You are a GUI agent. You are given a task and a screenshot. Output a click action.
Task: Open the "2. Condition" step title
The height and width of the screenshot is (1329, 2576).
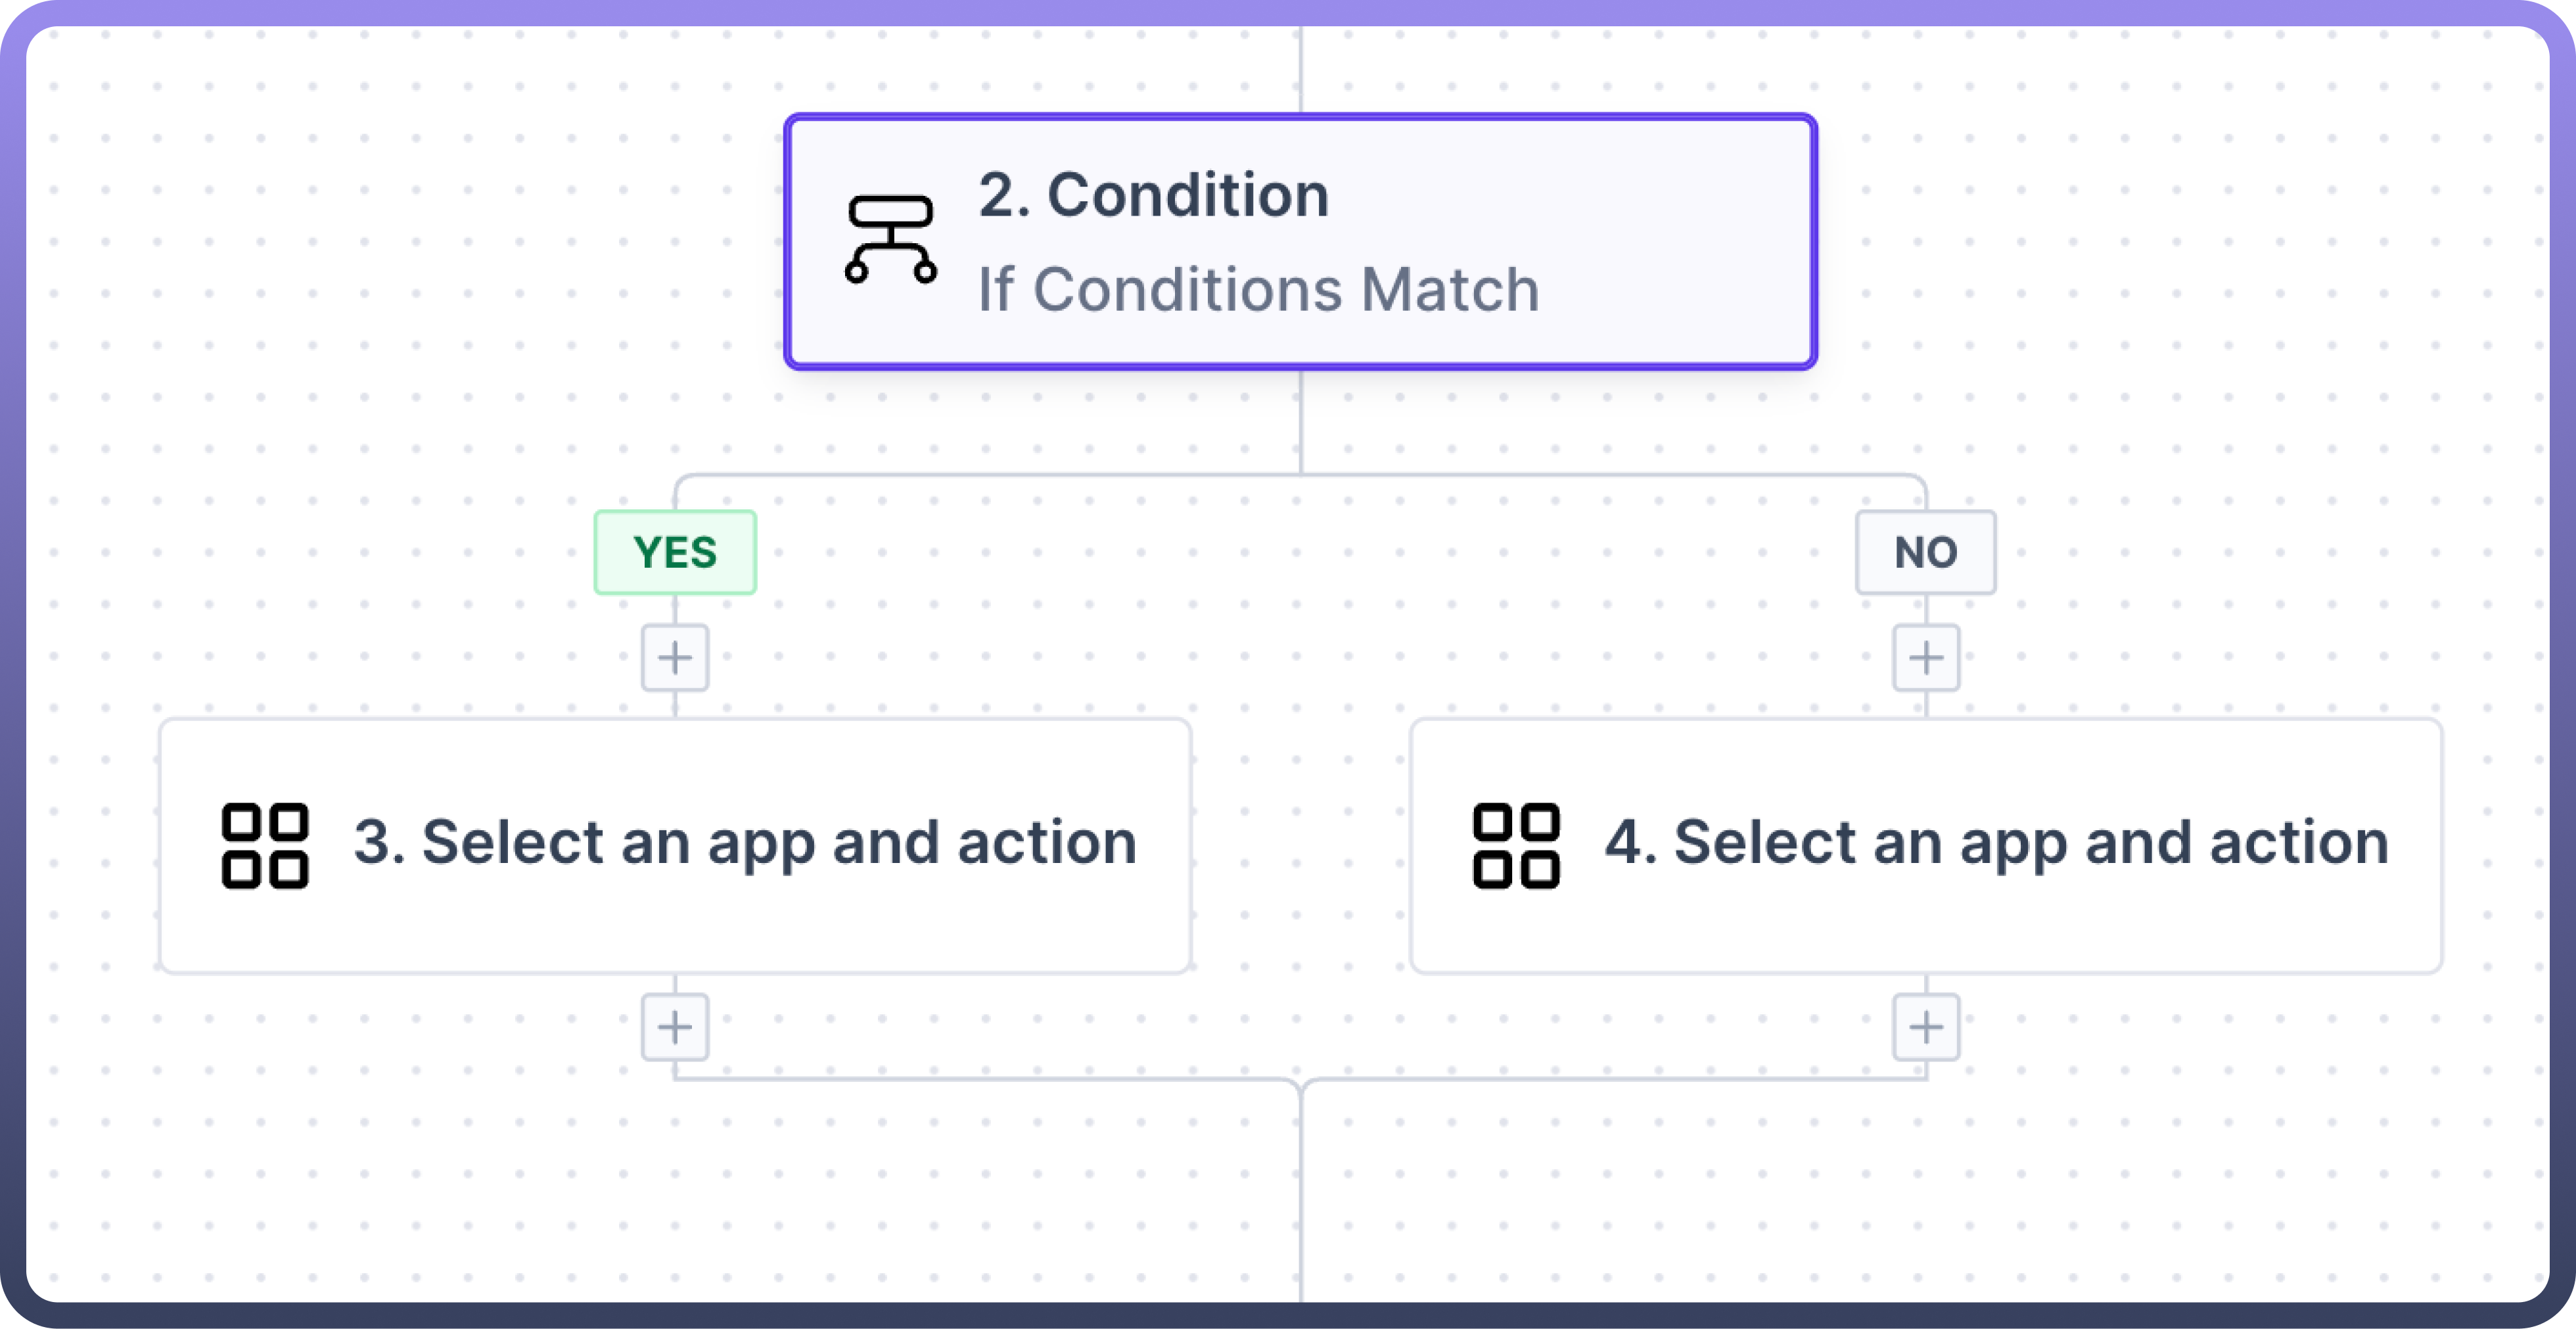click(1153, 195)
